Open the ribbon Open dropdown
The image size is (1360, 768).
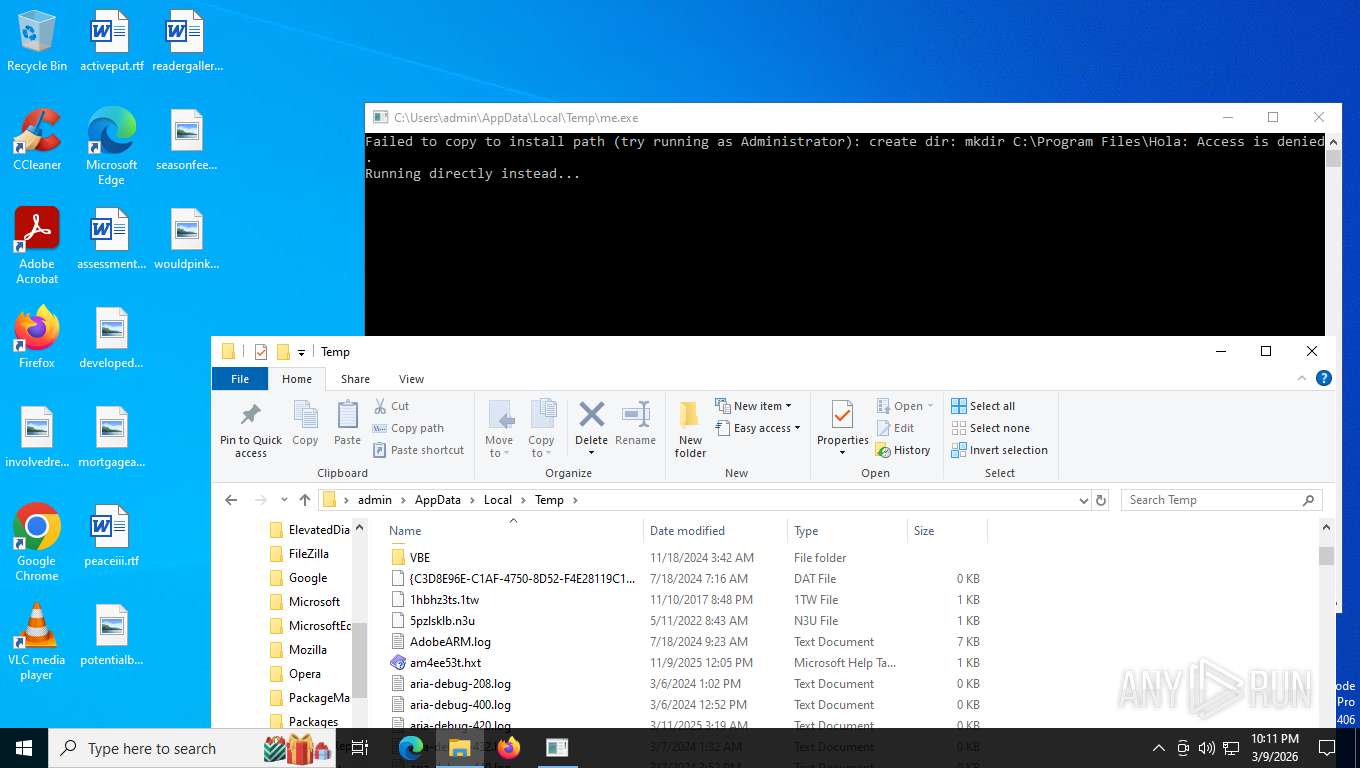click(x=905, y=406)
